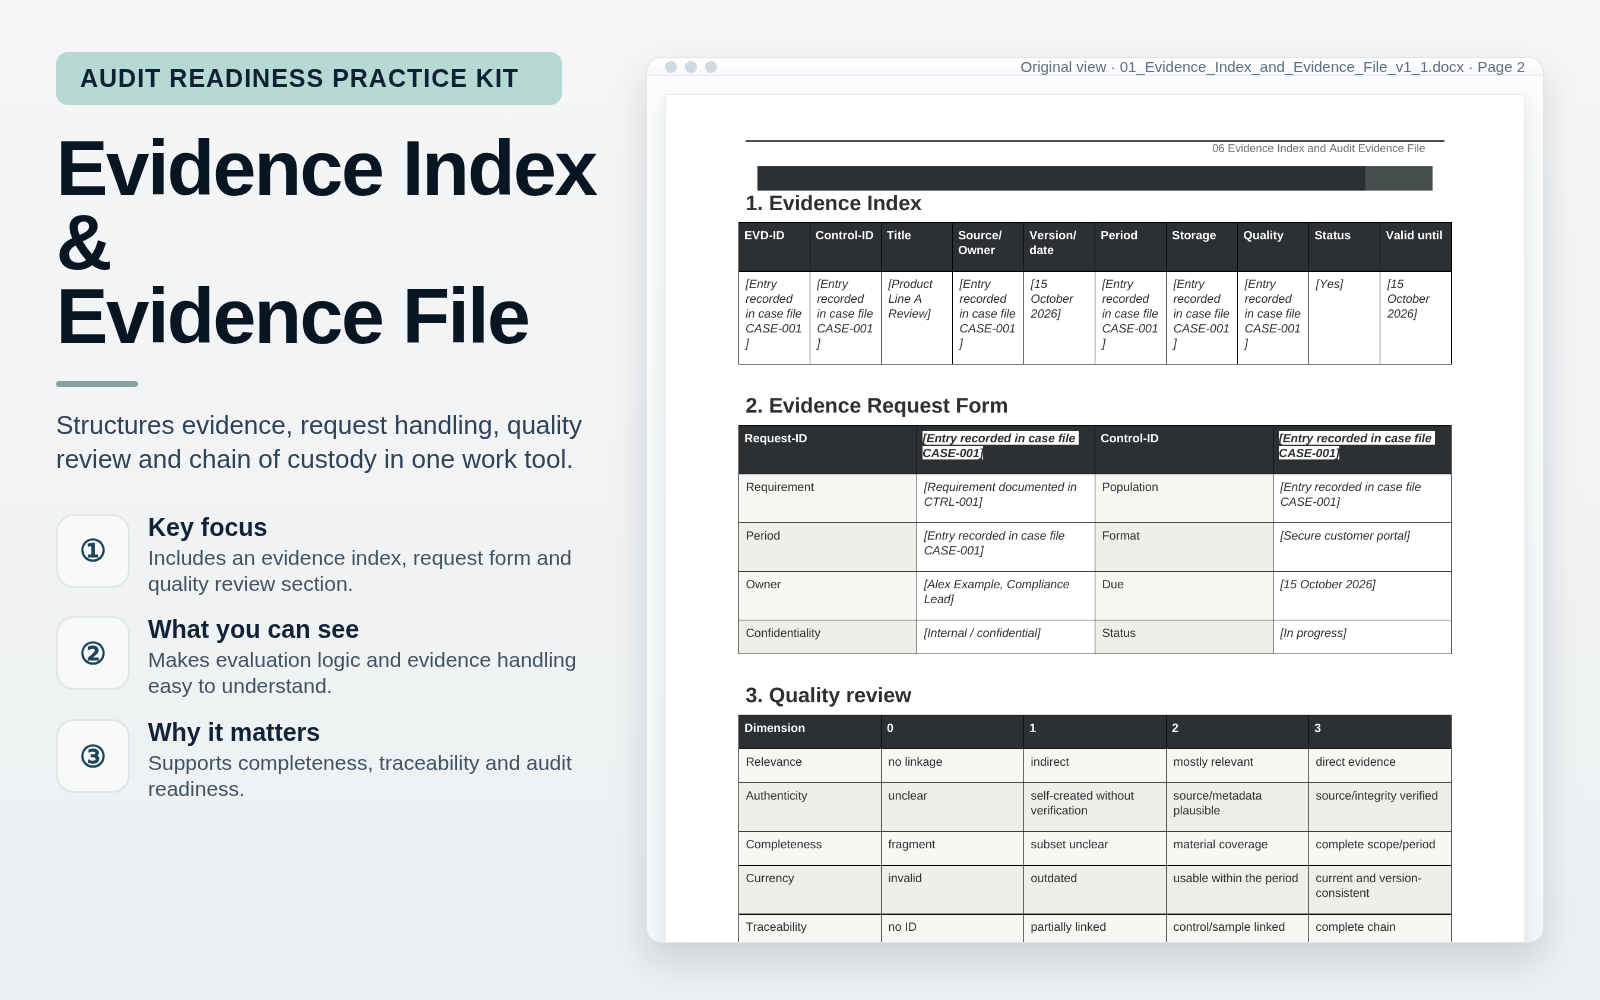
Task: Click the 'no linkage' cell
Action: point(952,765)
